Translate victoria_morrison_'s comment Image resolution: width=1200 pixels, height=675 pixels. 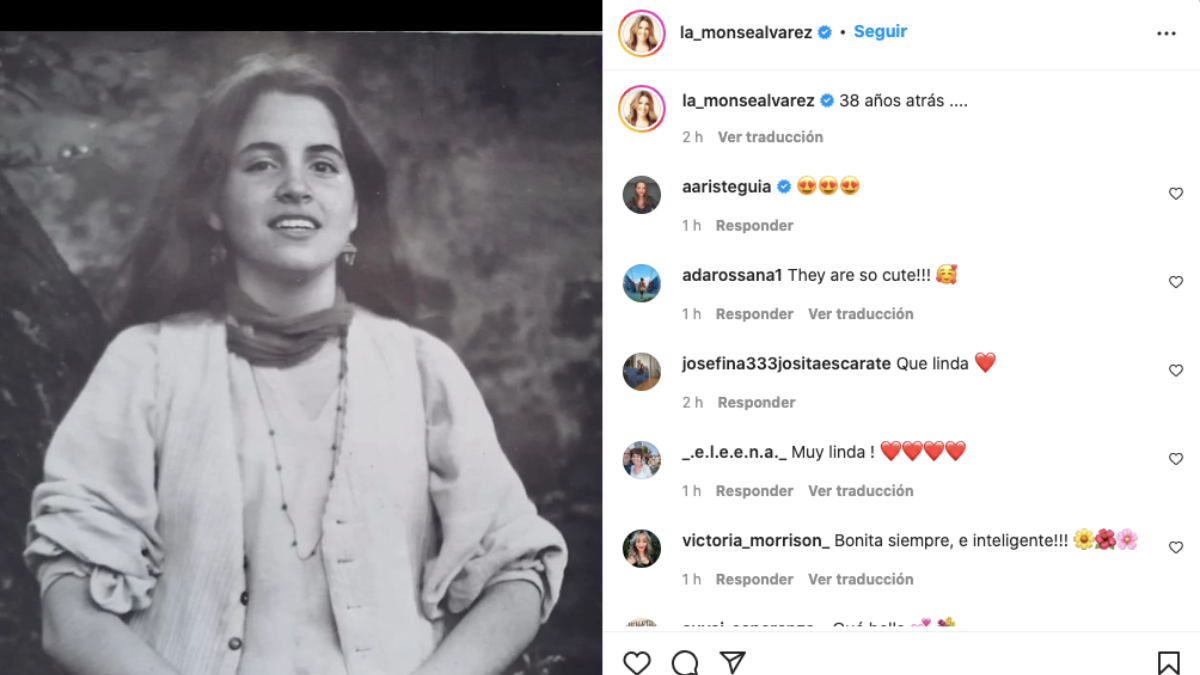tap(860, 579)
